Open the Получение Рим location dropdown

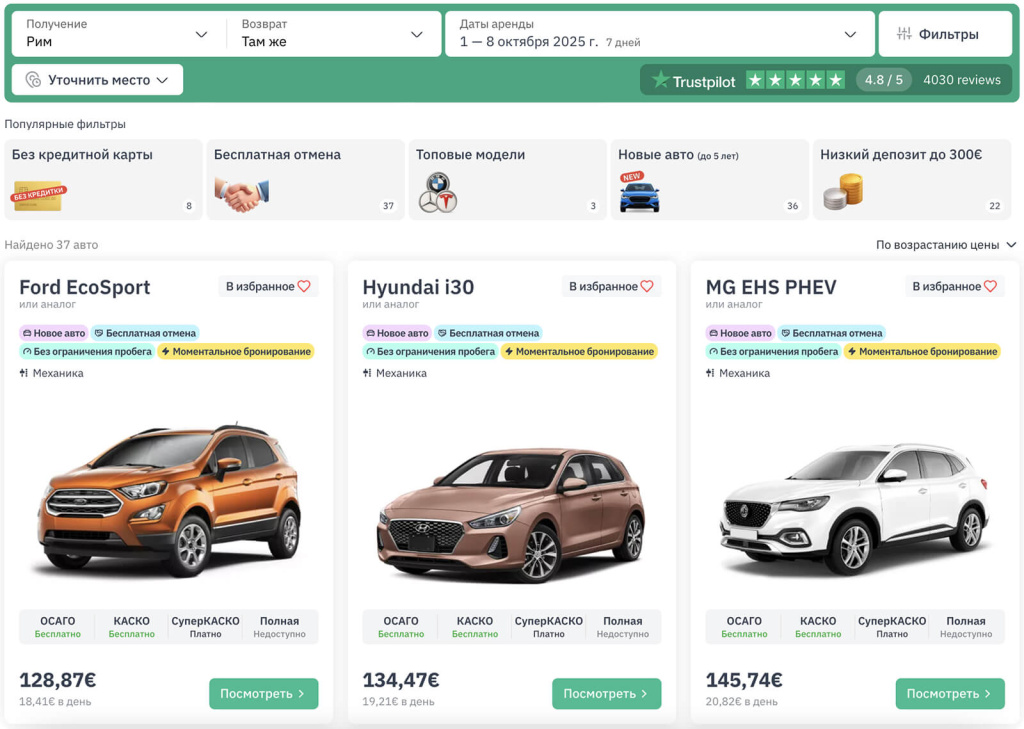(x=118, y=33)
